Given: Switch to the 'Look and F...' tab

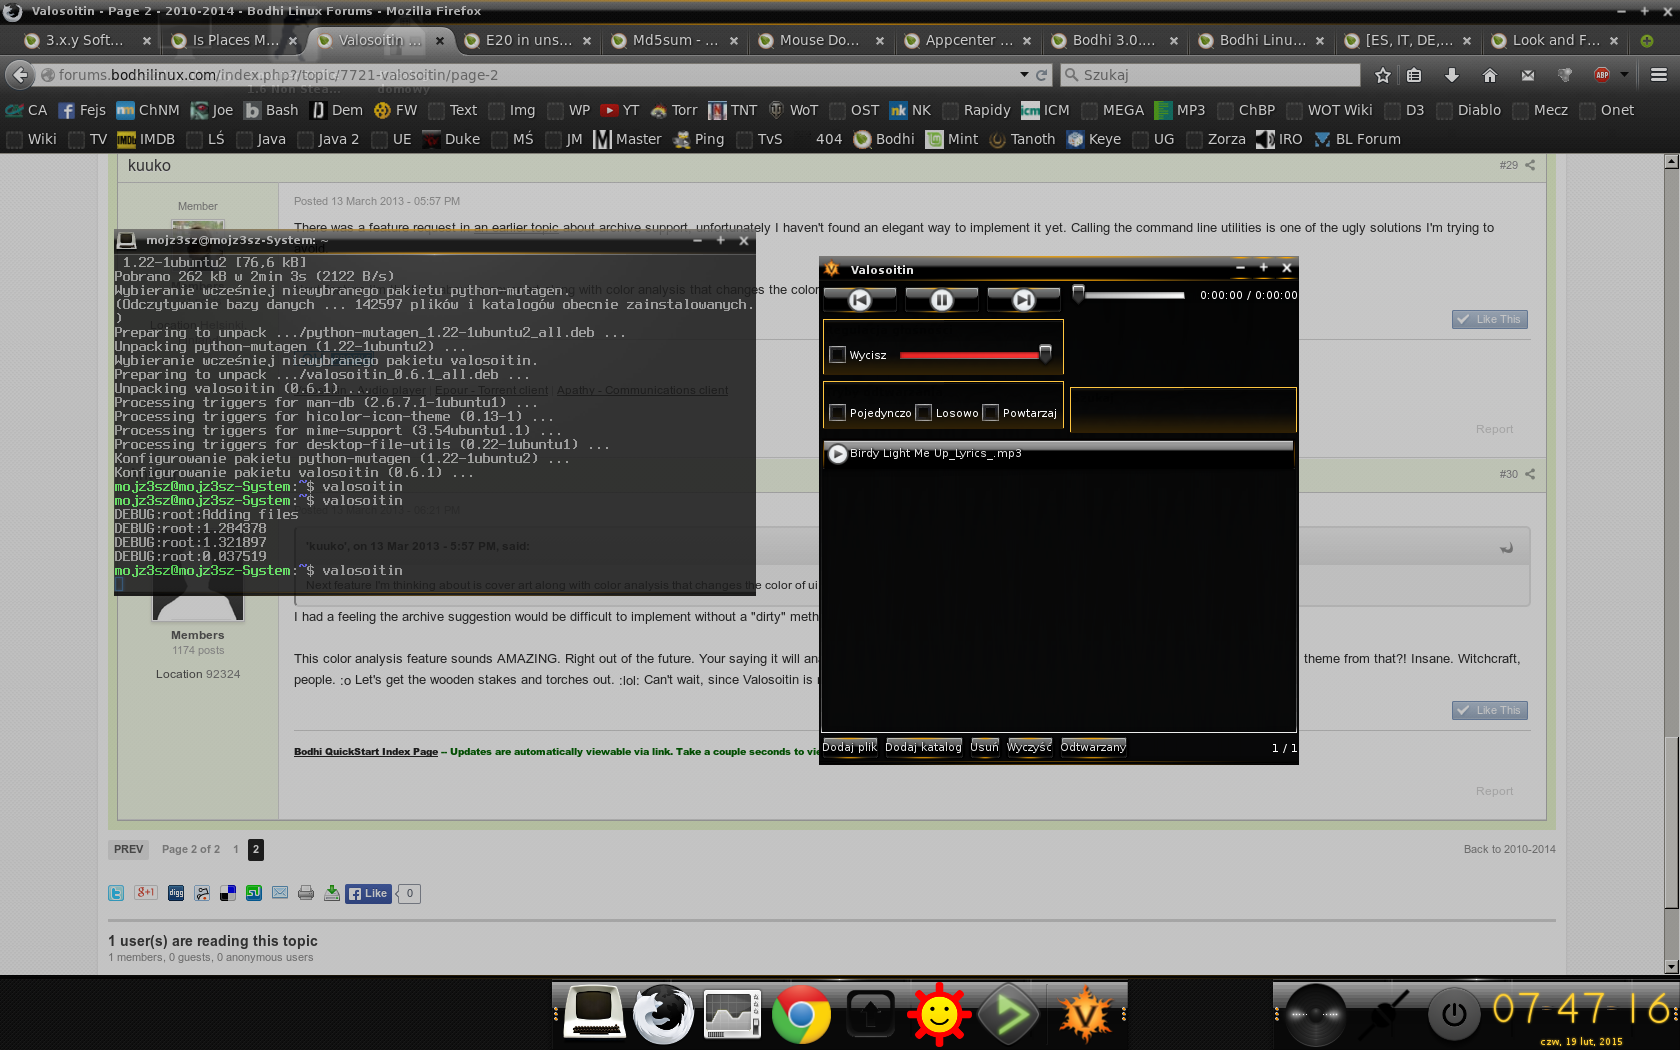Looking at the screenshot, I should coord(1555,40).
